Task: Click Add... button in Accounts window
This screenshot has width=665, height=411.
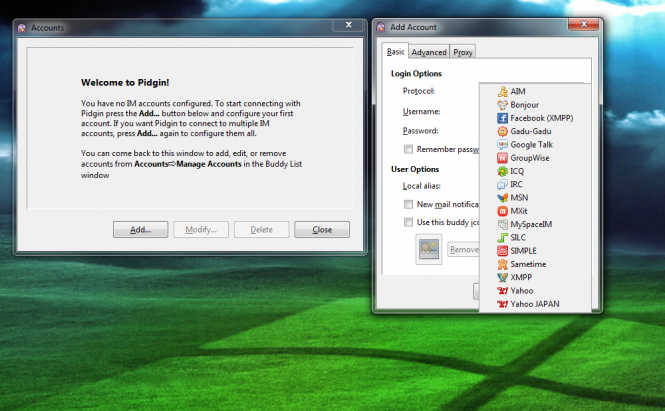Action: [140, 229]
